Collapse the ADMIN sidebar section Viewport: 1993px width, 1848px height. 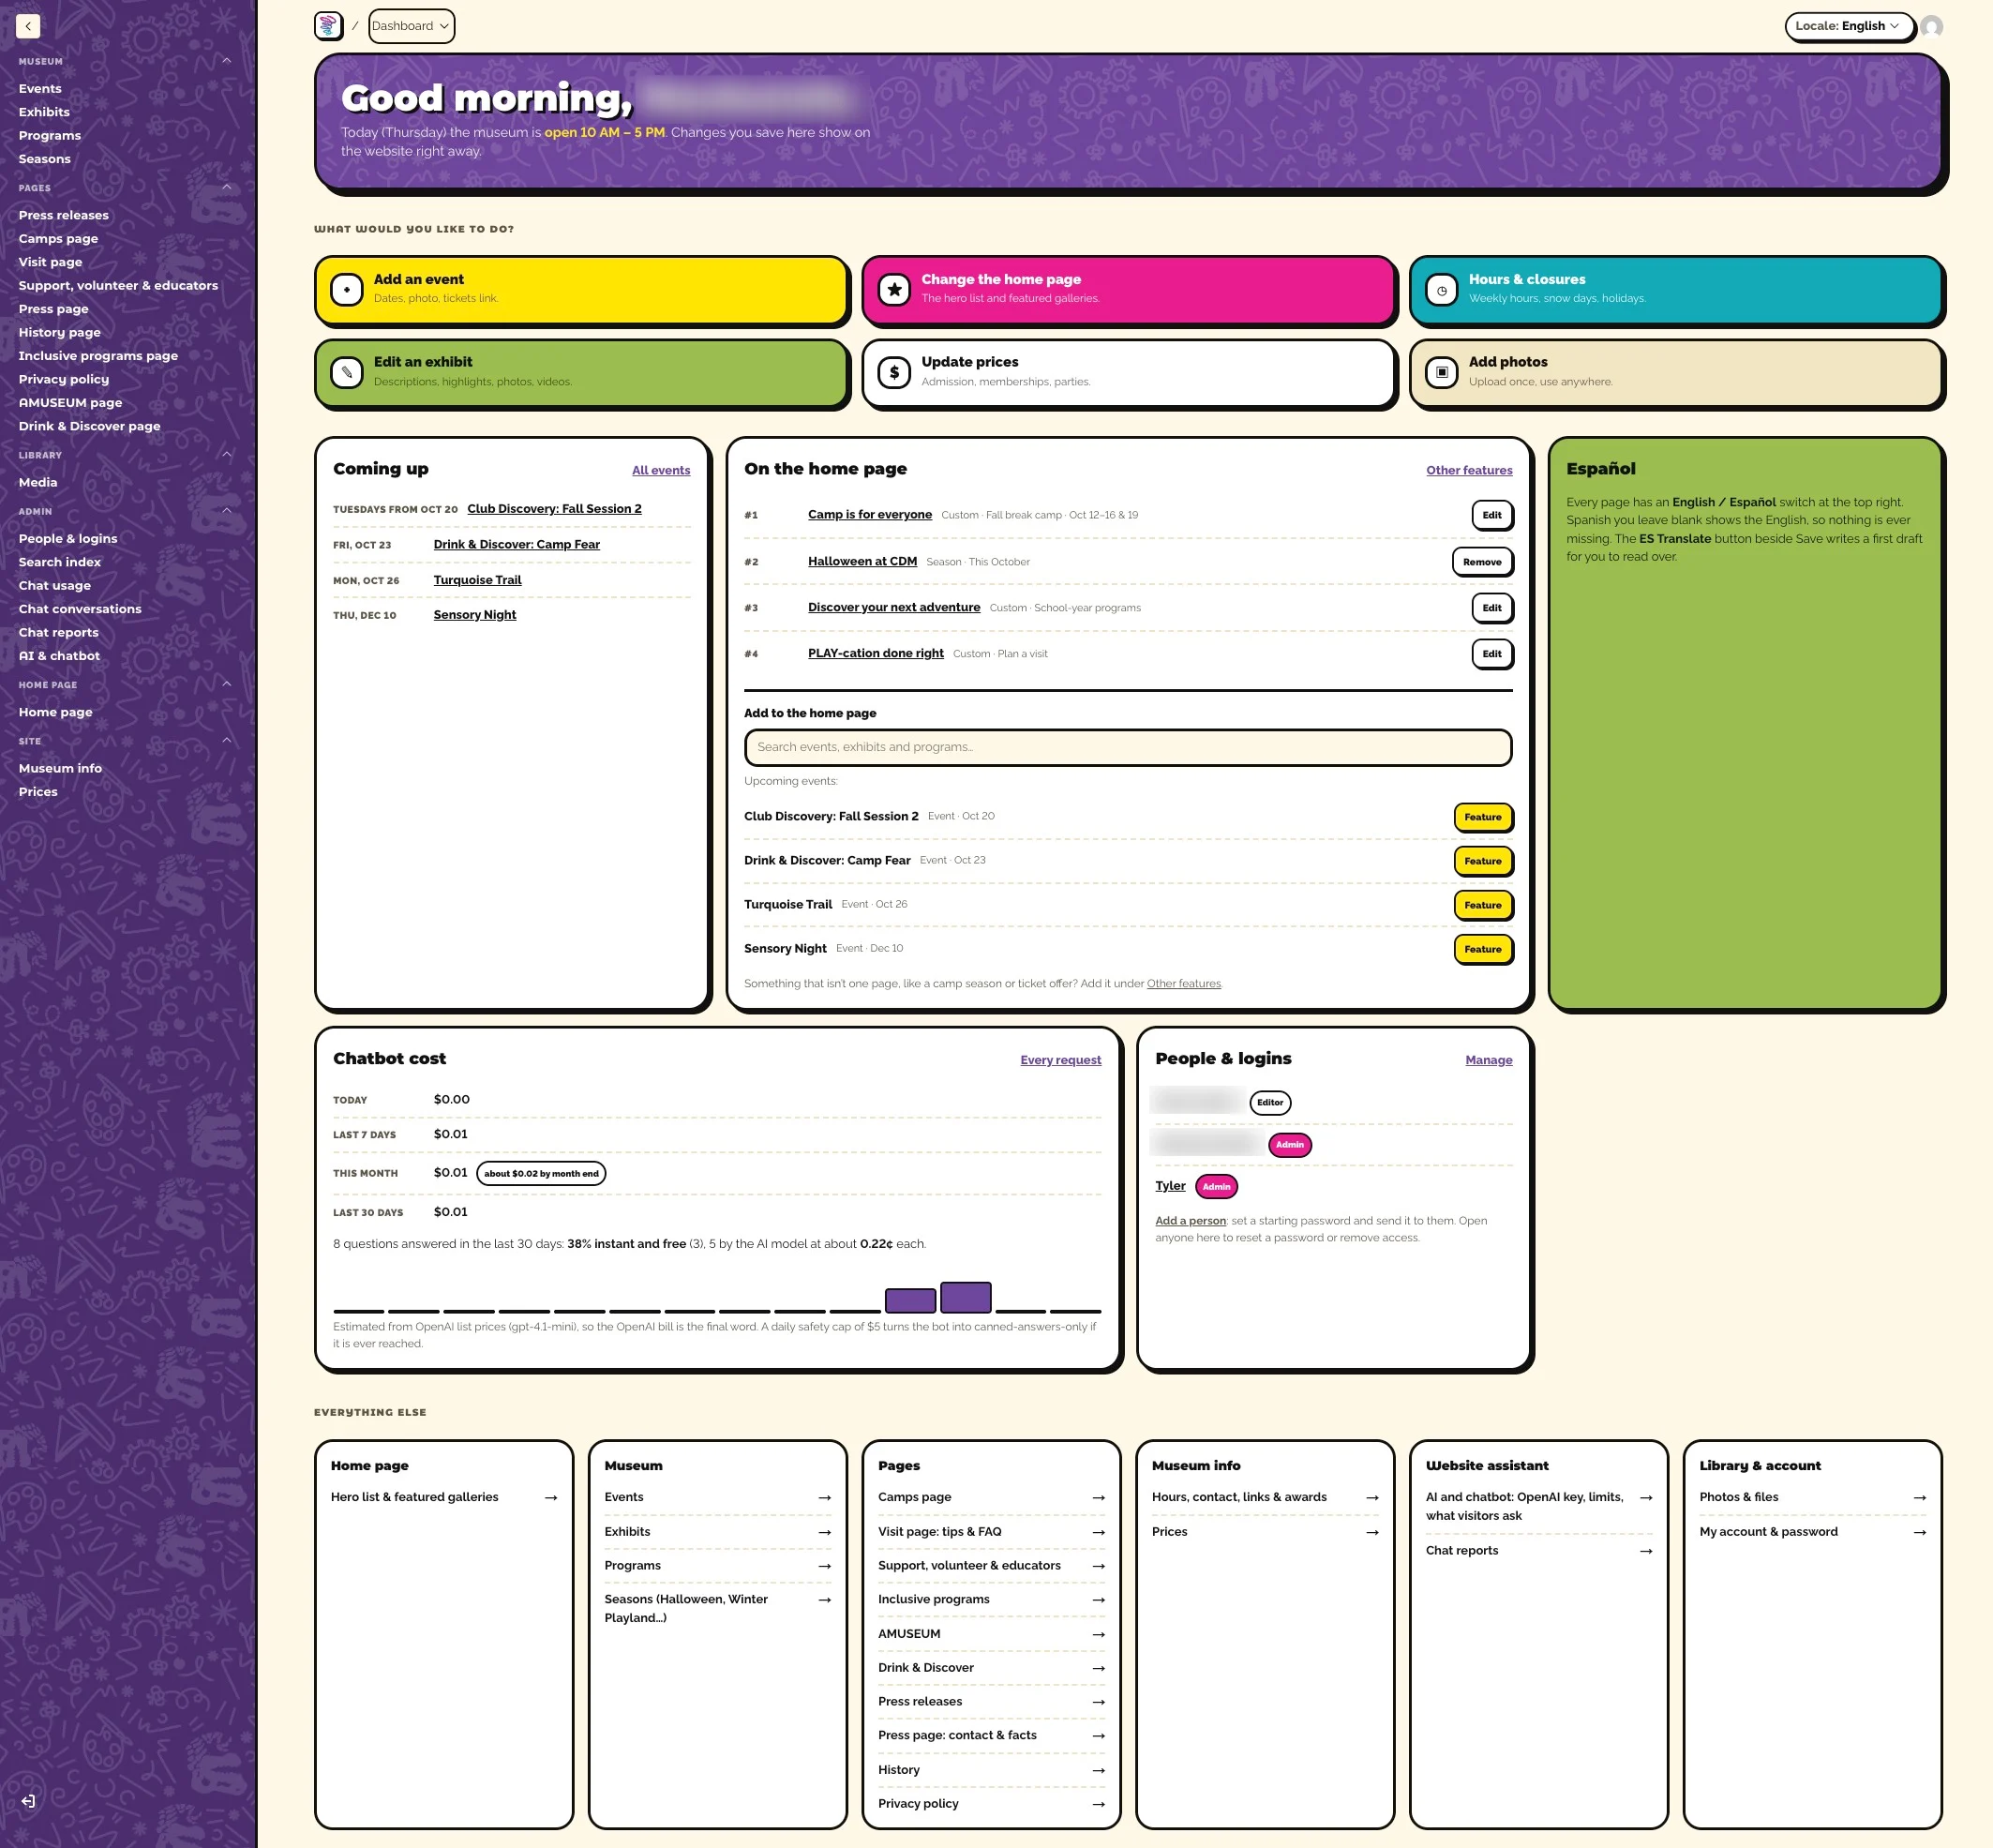click(227, 511)
